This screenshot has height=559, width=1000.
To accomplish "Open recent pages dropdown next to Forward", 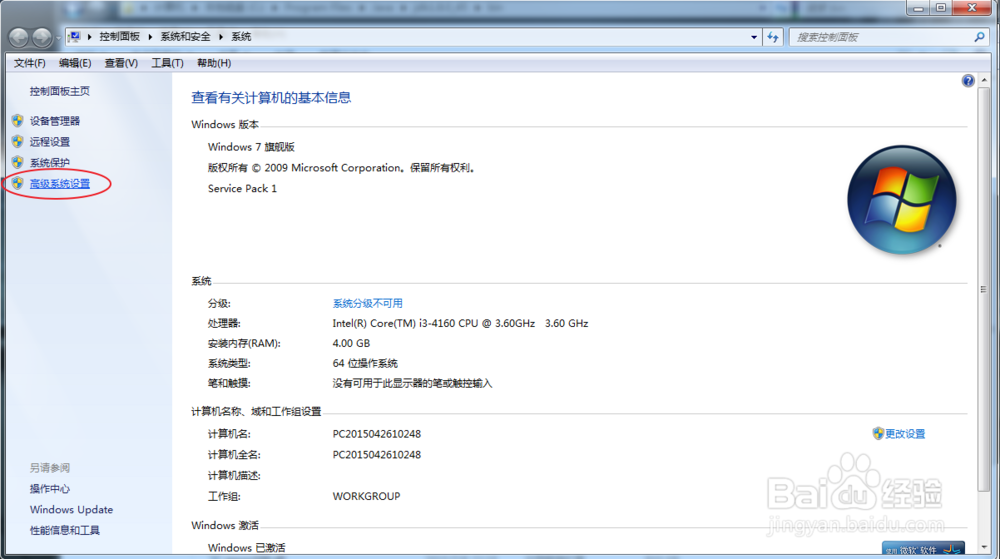I will (x=58, y=38).
